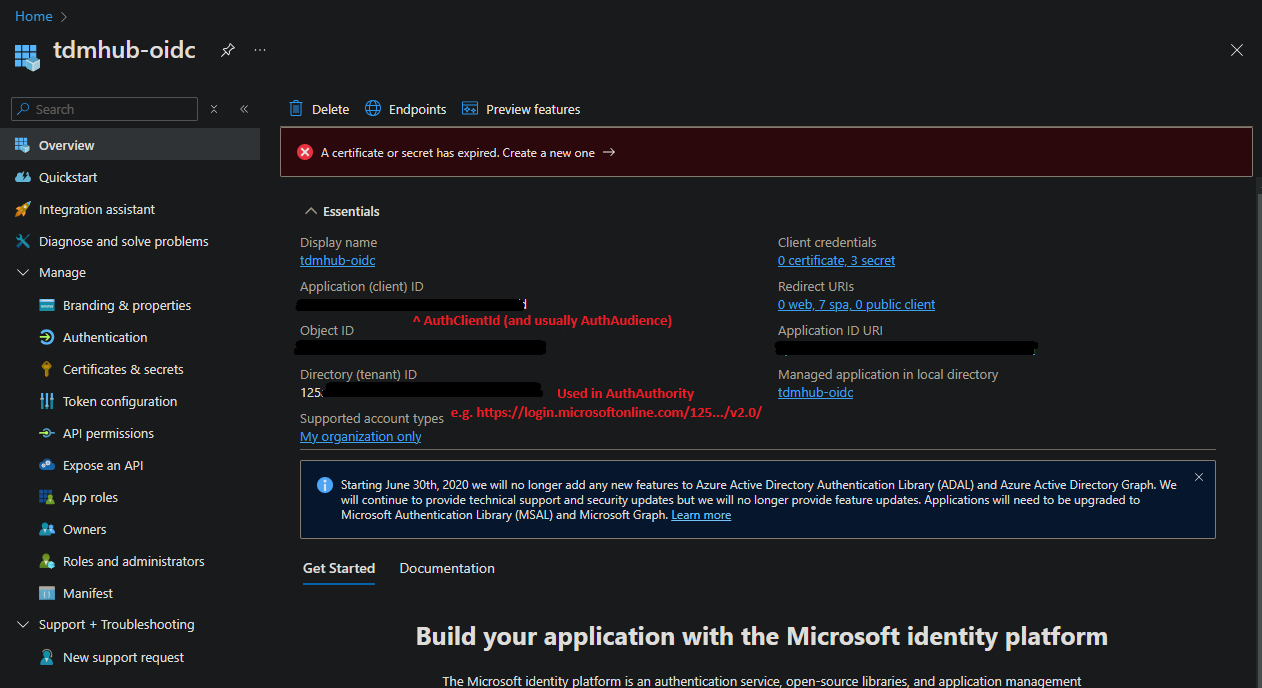Image resolution: width=1262 pixels, height=688 pixels.
Task: Go to API permissions
Action: click(x=108, y=433)
